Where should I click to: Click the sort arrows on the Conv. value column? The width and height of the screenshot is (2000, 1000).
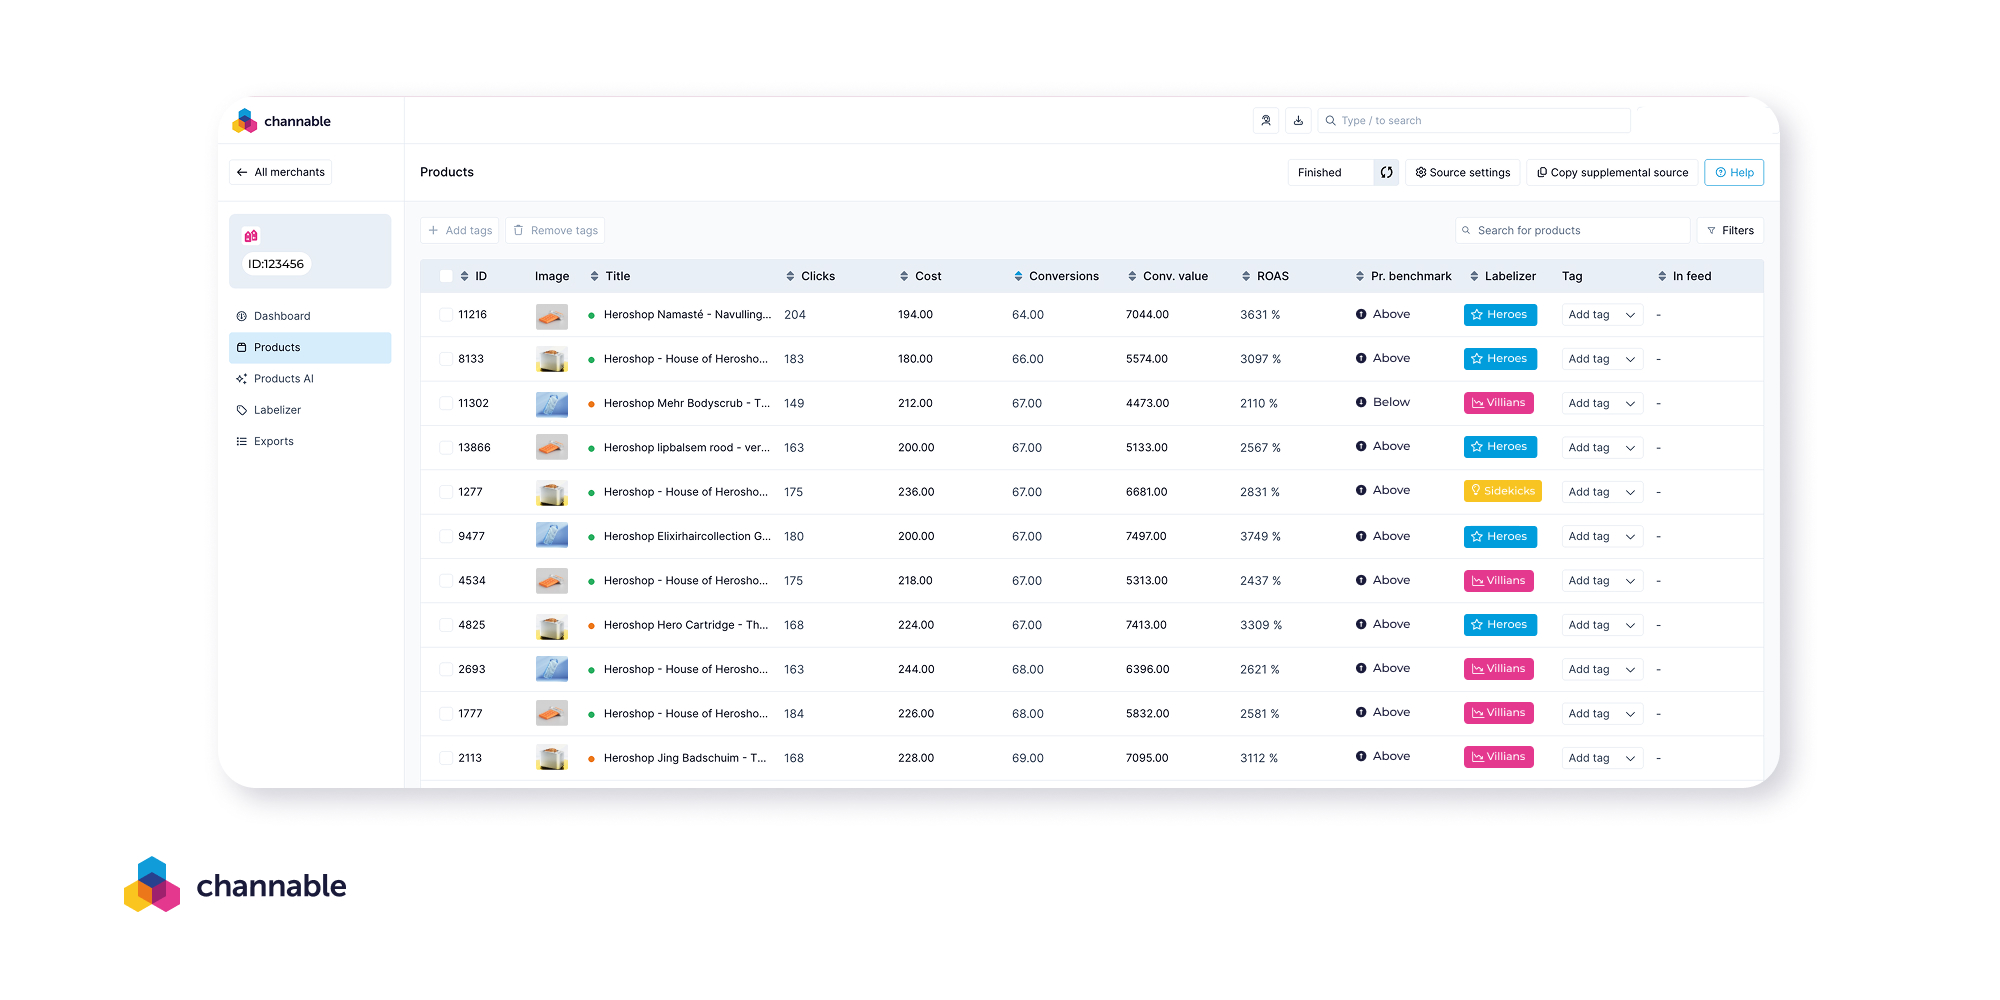(x=1132, y=276)
